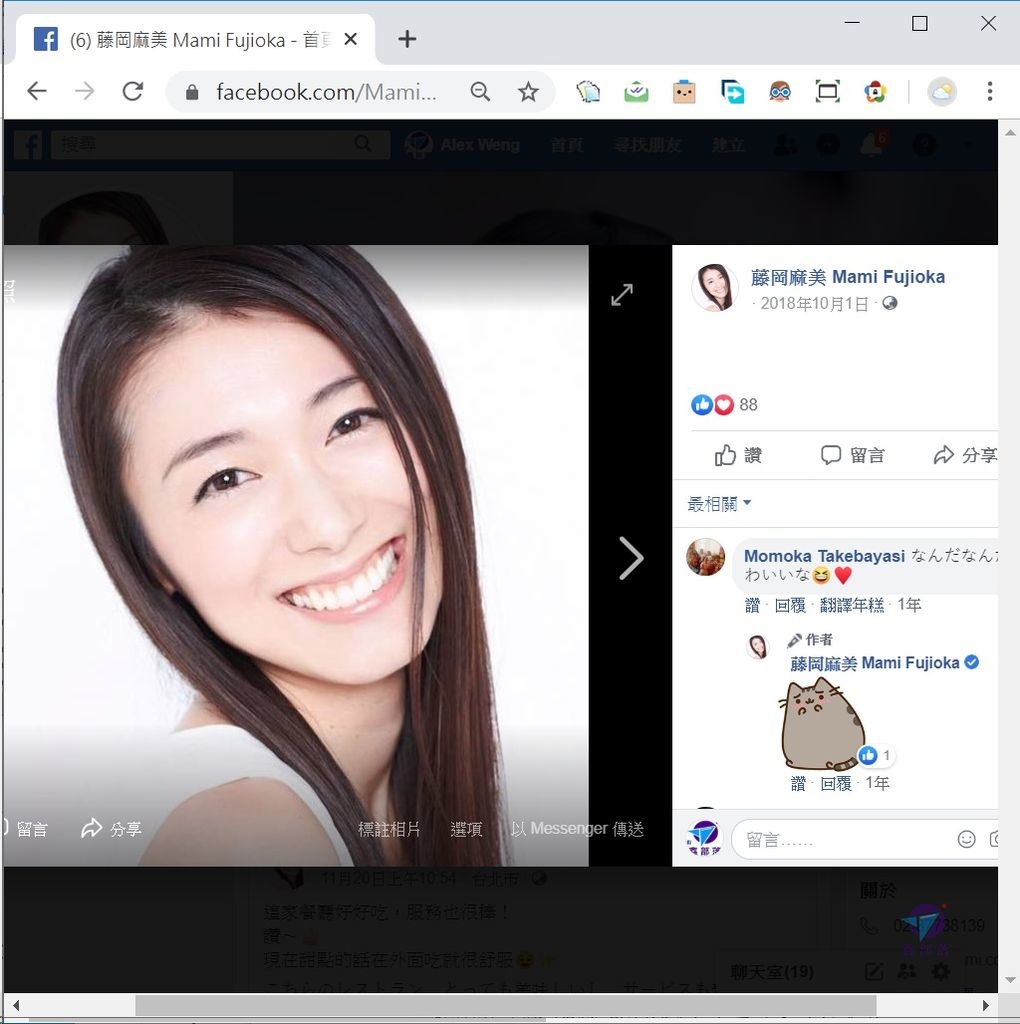Go to the next photo arrow
The height and width of the screenshot is (1024, 1020).
pos(631,558)
